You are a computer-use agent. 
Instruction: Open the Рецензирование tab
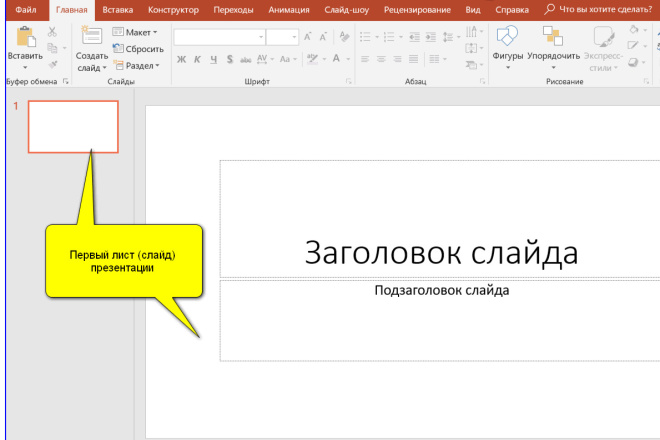[x=417, y=10]
